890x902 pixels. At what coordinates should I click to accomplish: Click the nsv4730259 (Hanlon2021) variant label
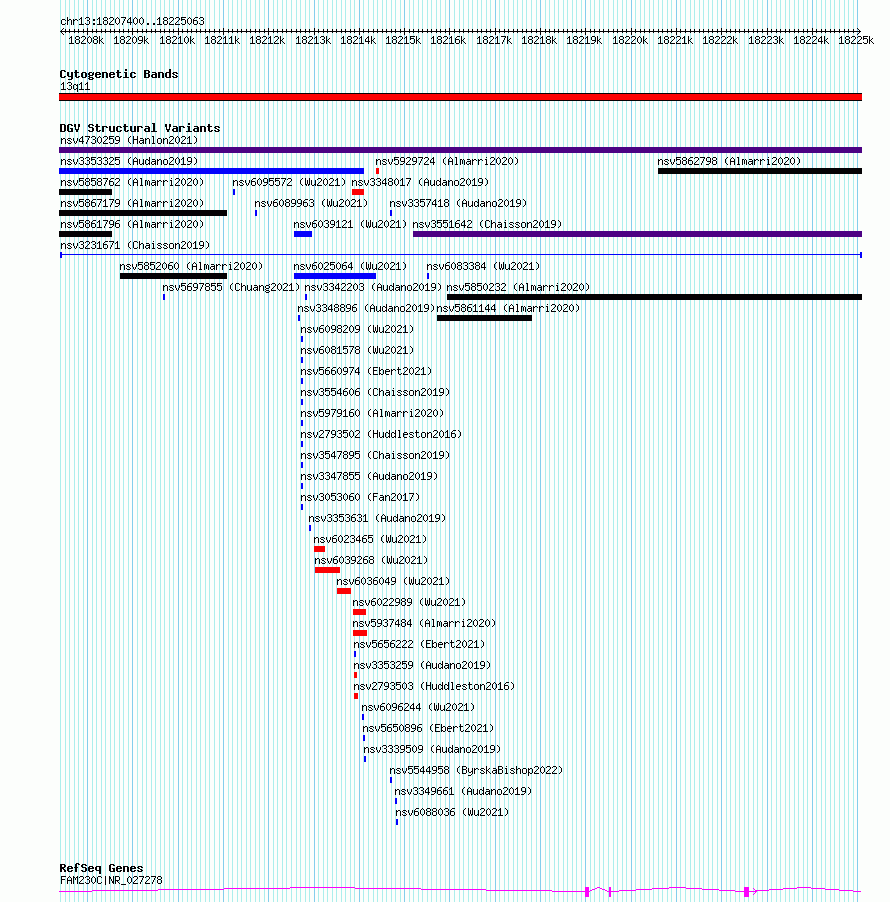129,140
